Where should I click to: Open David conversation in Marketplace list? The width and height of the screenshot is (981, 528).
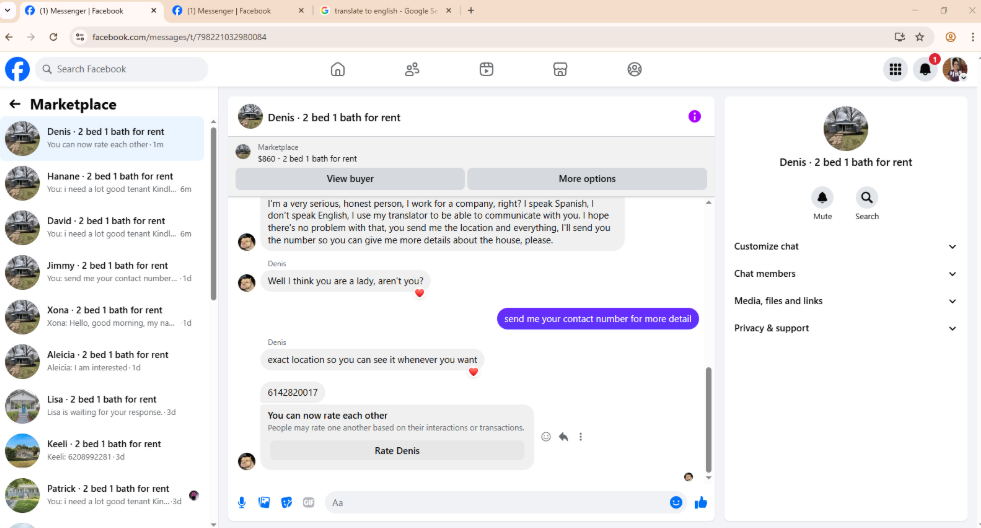[x=103, y=227]
